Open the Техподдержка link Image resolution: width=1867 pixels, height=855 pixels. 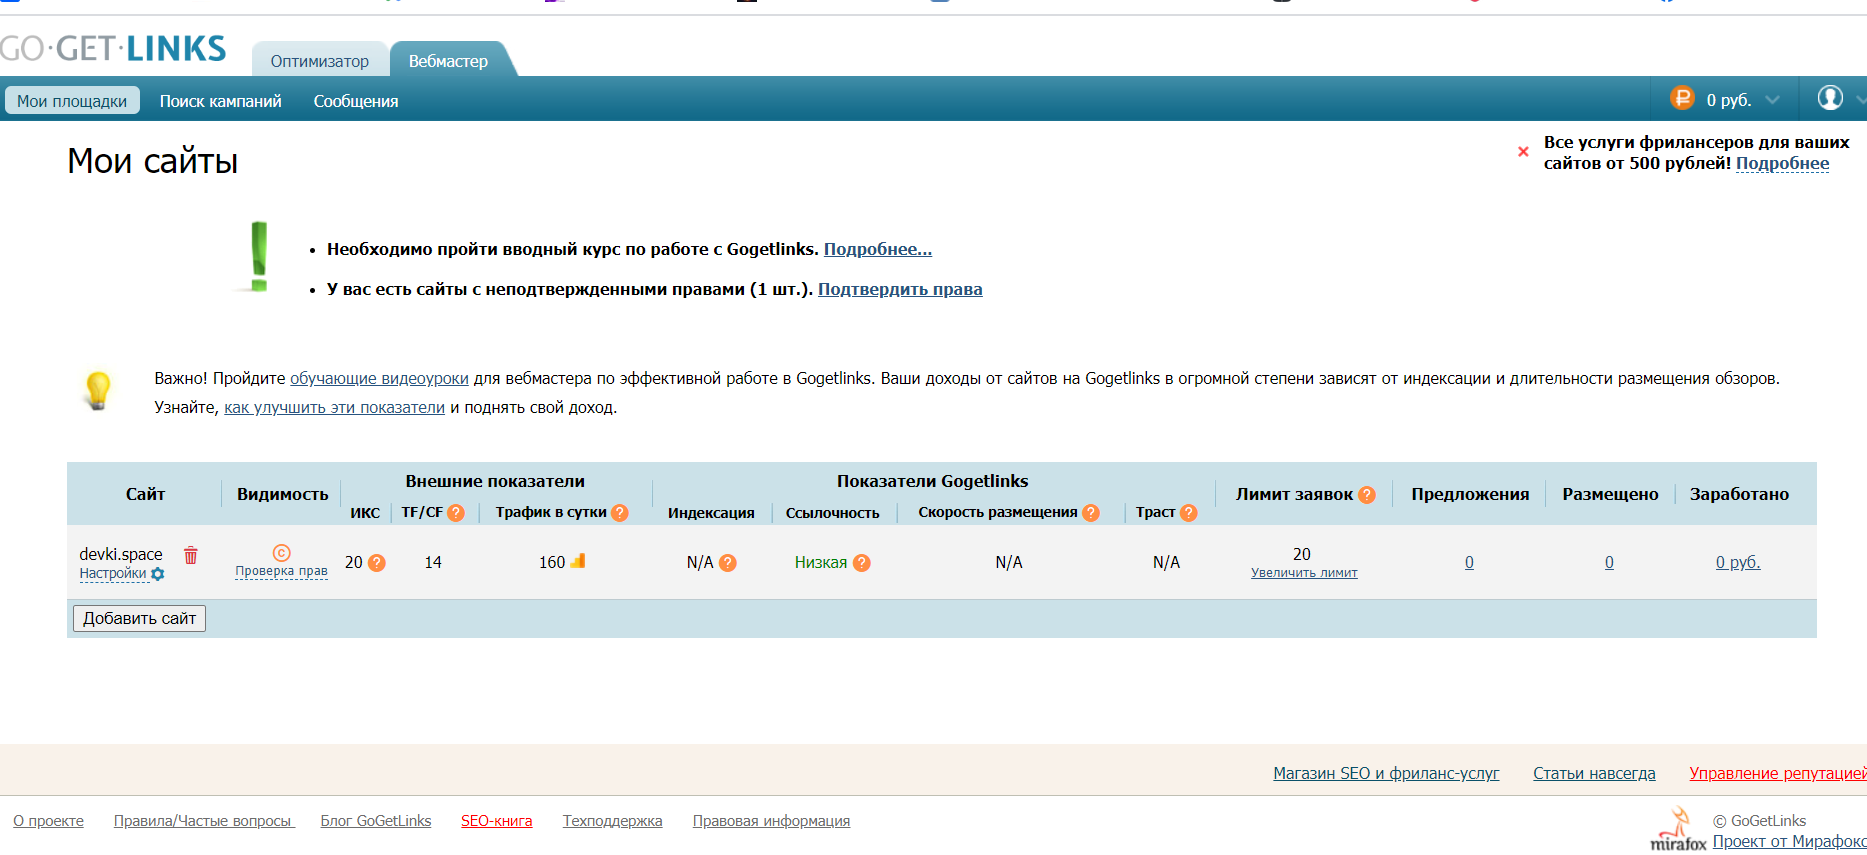pos(612,821)
